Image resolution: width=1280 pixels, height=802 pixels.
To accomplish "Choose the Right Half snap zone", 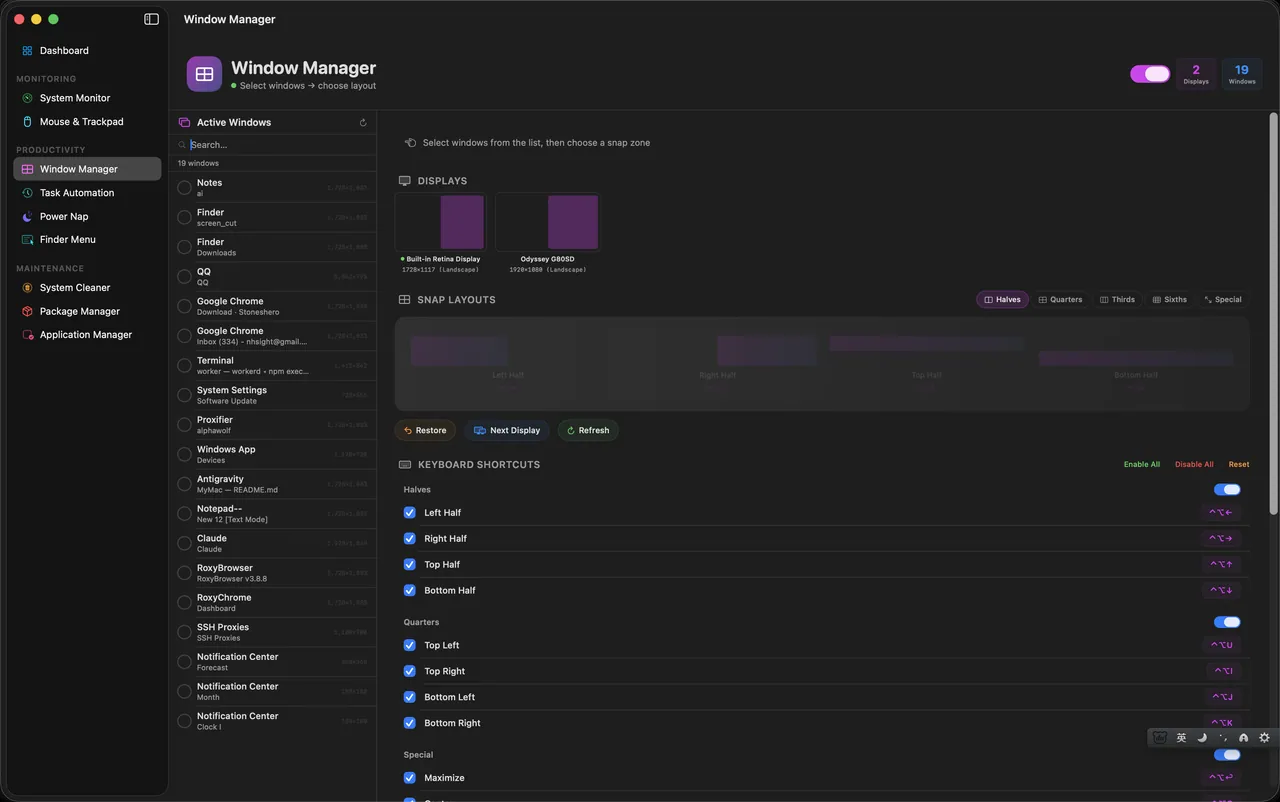I will (717, 363).
